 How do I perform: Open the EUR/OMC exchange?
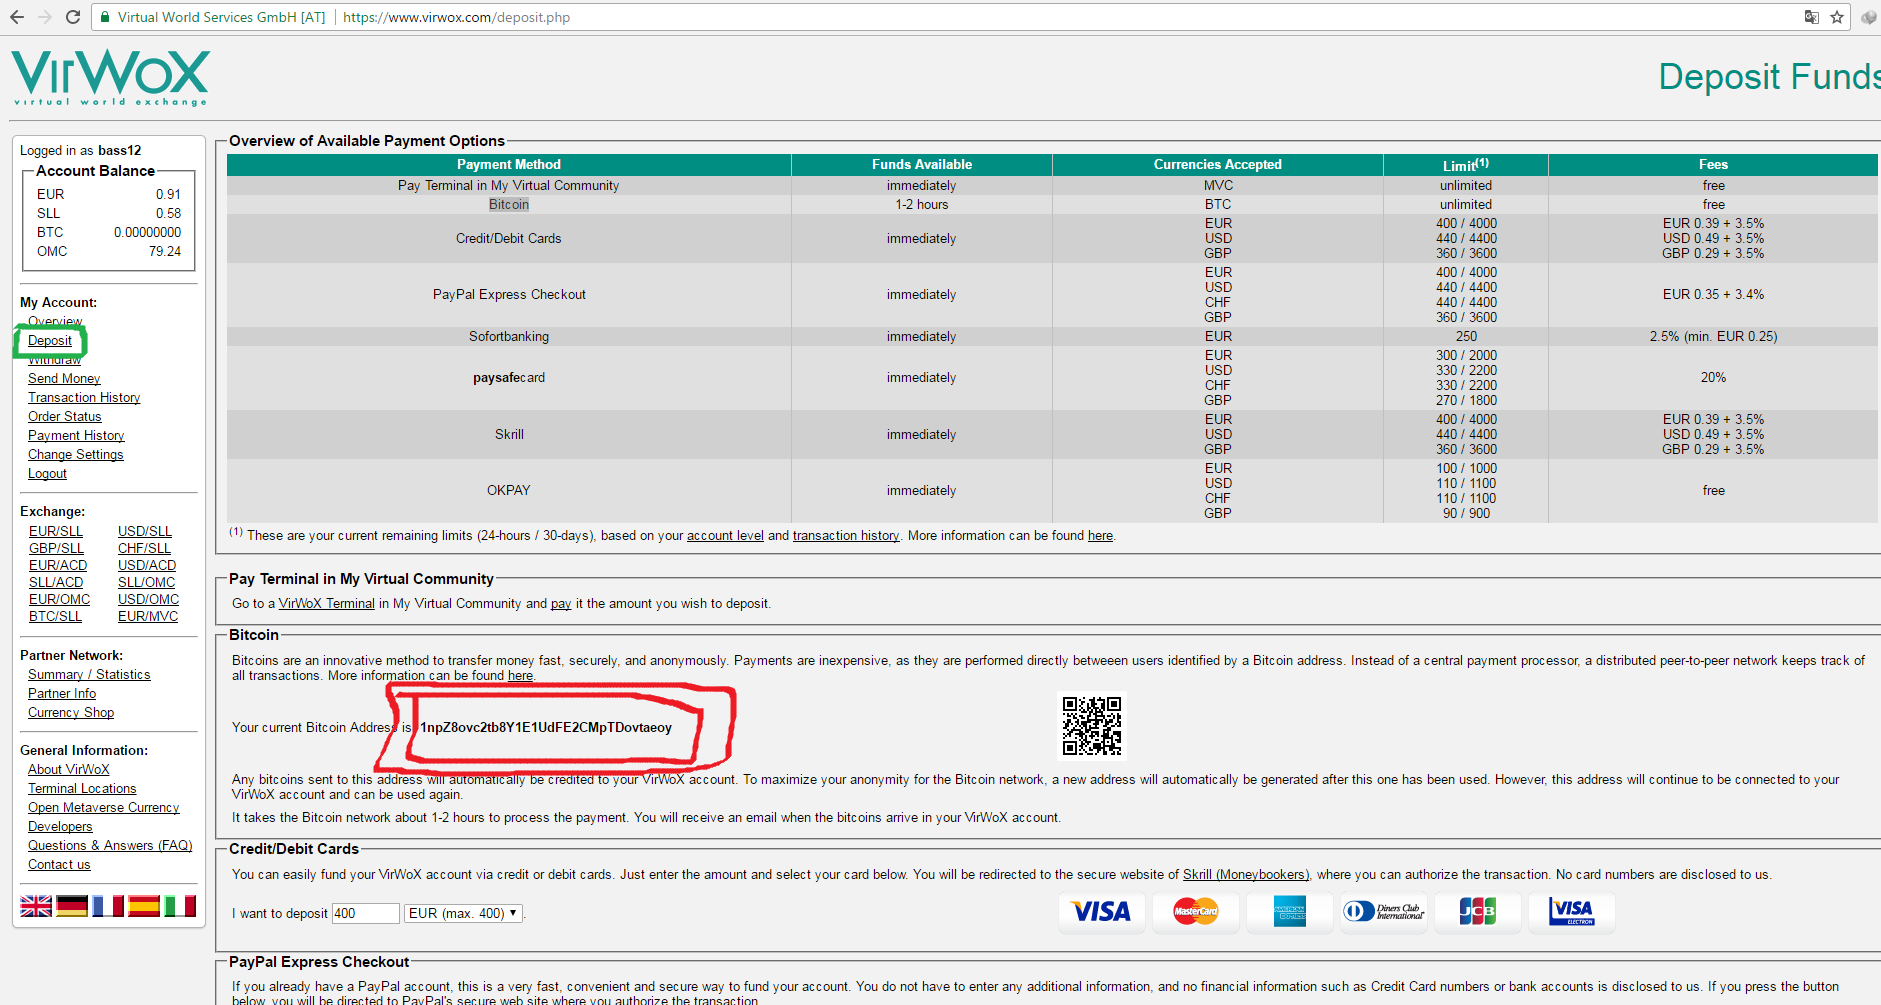coord(59,599)
